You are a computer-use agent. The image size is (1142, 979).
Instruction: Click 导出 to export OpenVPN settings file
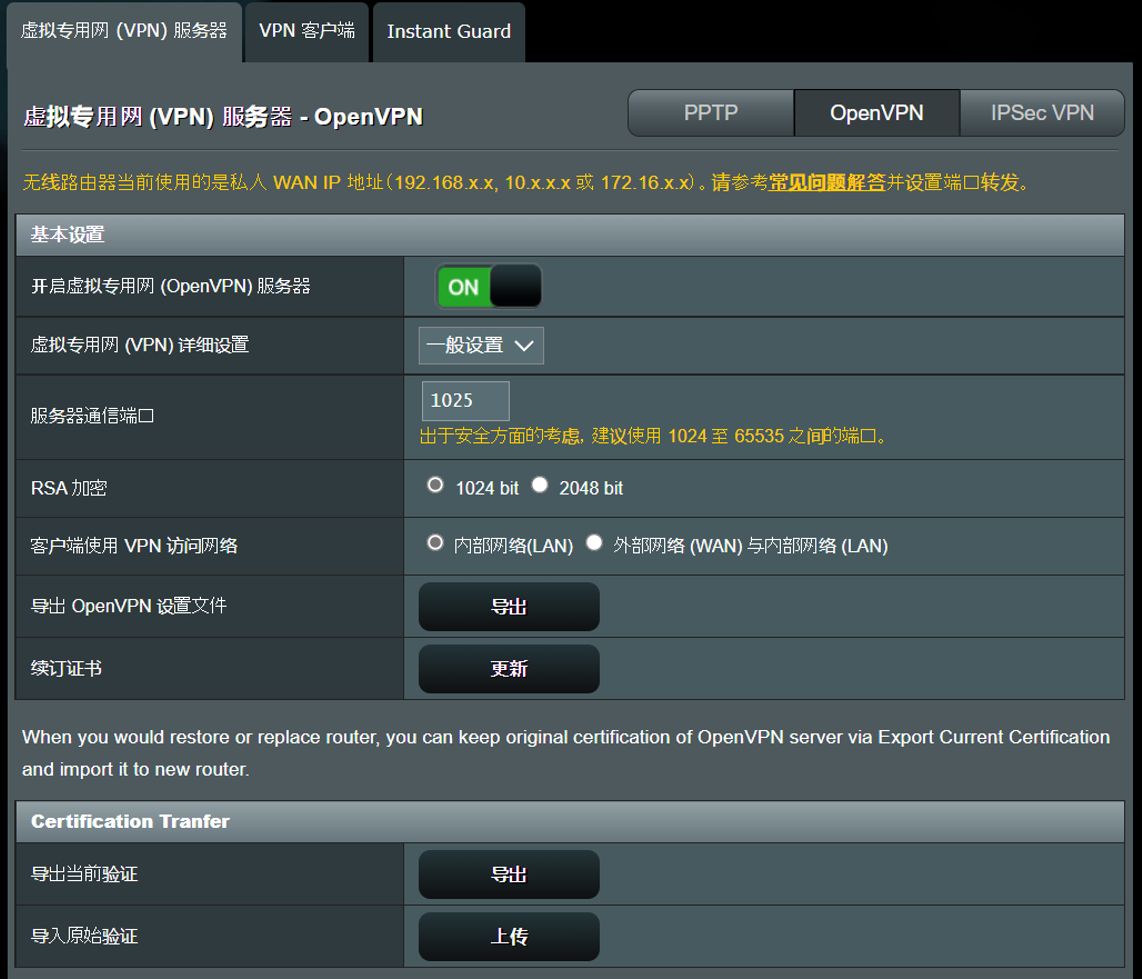coord(508,607)
